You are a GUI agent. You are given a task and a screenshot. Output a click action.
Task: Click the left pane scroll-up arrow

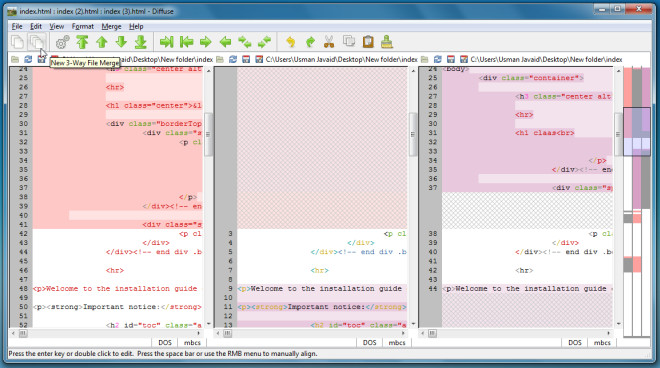point(208,71)
